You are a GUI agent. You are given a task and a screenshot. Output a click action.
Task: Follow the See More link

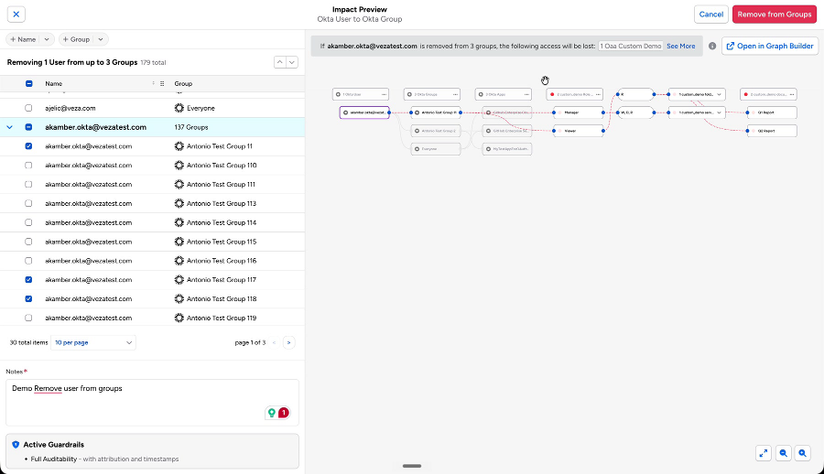(x=681, y=46)
